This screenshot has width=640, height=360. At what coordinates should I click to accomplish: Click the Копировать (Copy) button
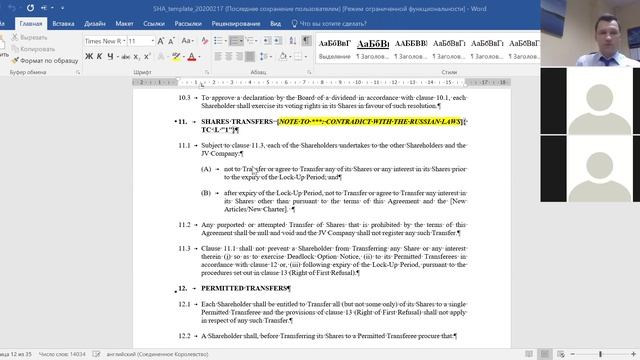tap(33, 49)
